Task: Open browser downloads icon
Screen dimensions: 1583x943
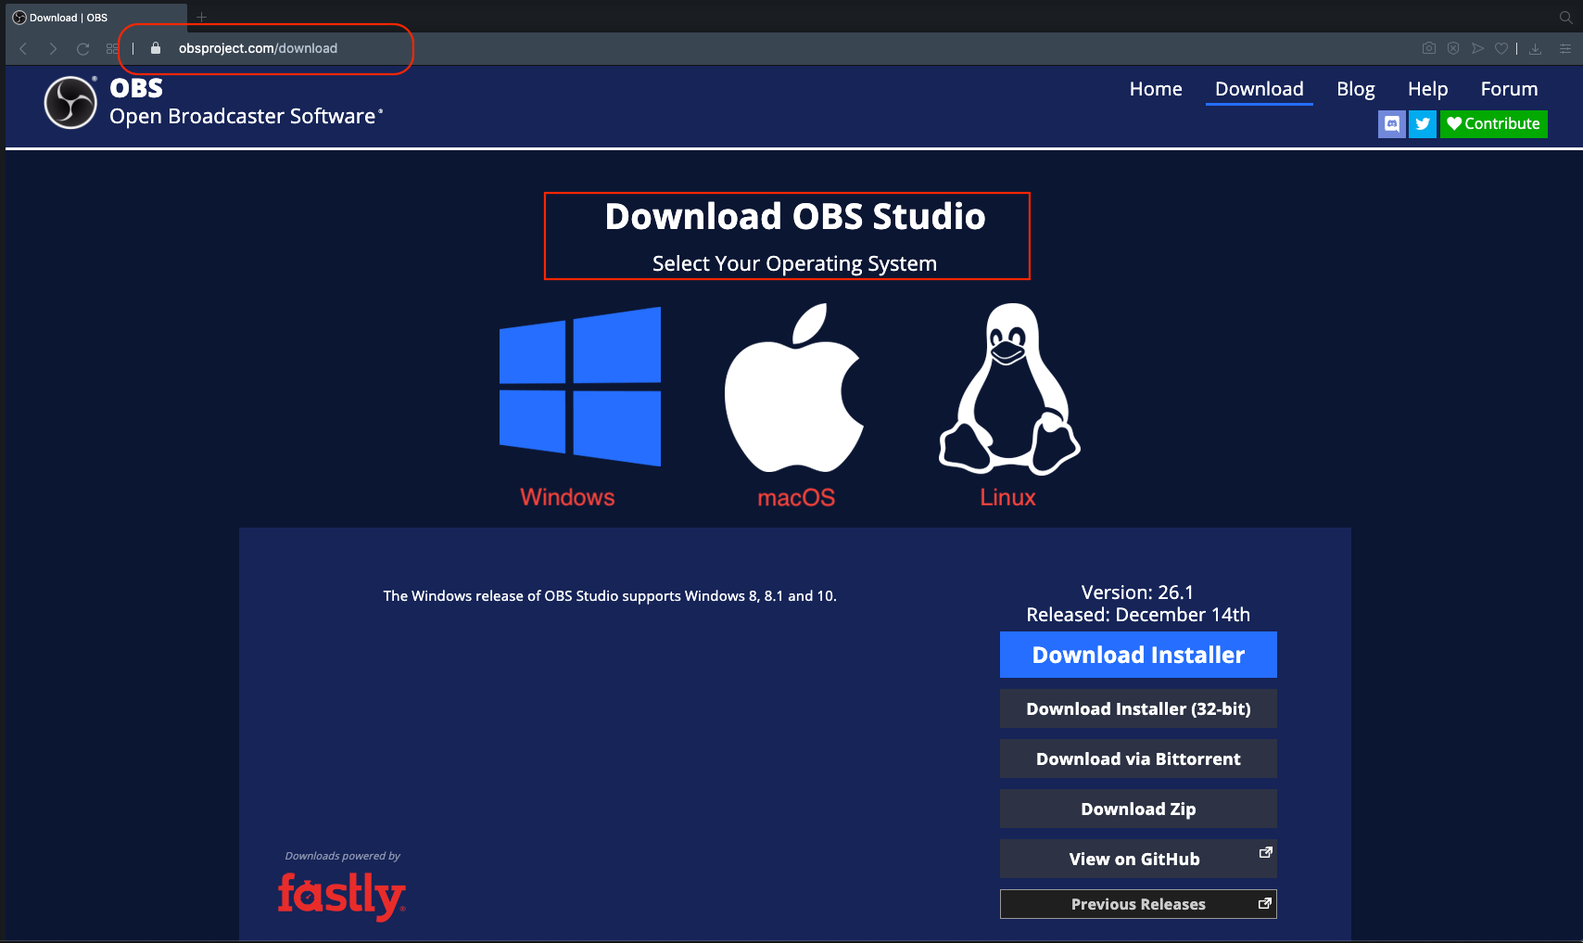Action: click(x=1535, y=48)
